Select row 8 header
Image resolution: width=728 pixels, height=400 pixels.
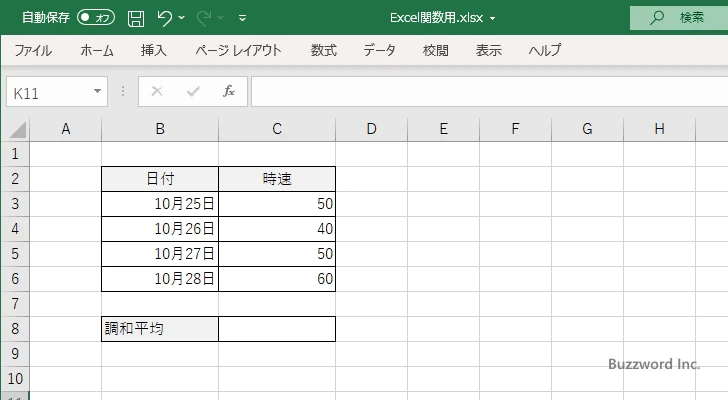[15, 329]
